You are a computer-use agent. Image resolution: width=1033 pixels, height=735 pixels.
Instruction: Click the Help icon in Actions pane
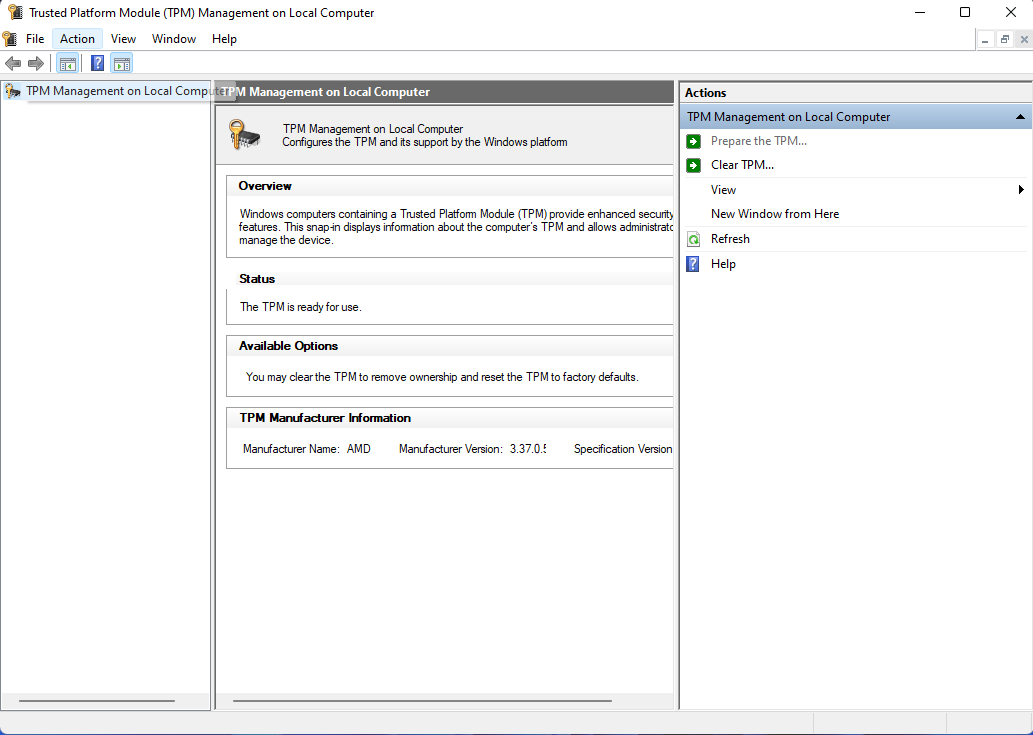[693, 264]
